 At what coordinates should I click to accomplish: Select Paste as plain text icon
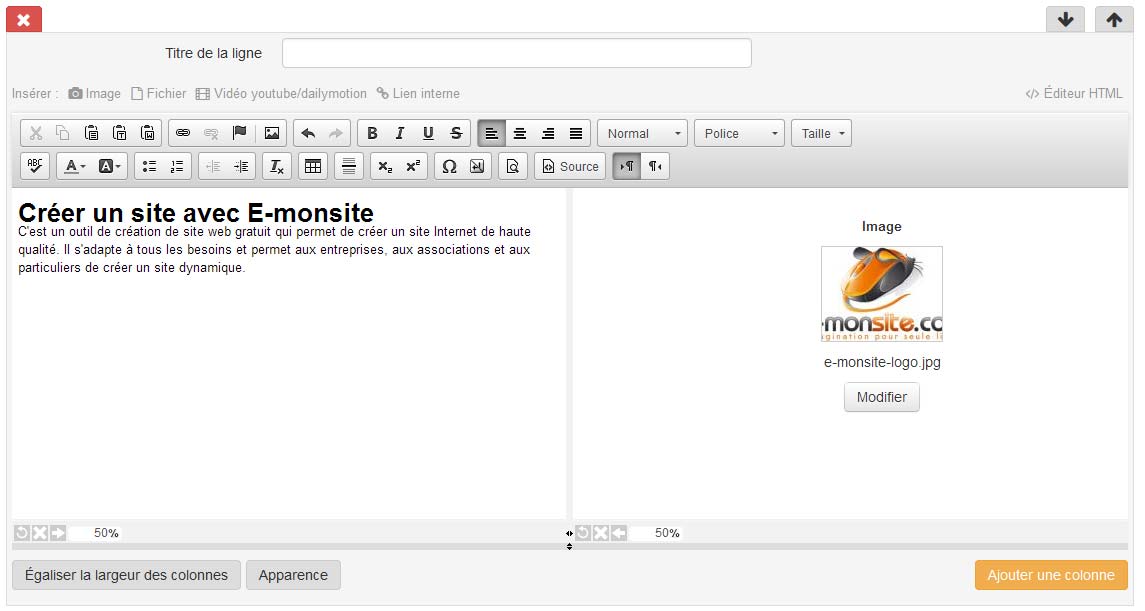(120, 134)
